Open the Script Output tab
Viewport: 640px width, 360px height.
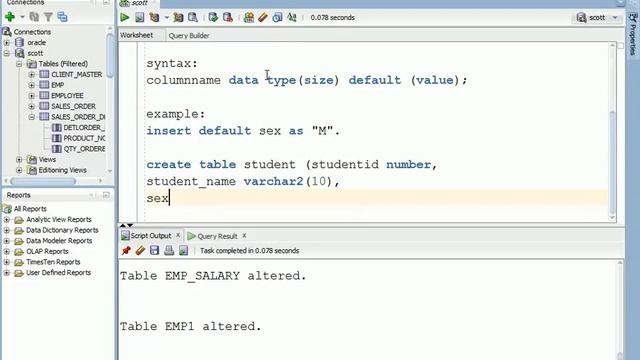[151, 236]
